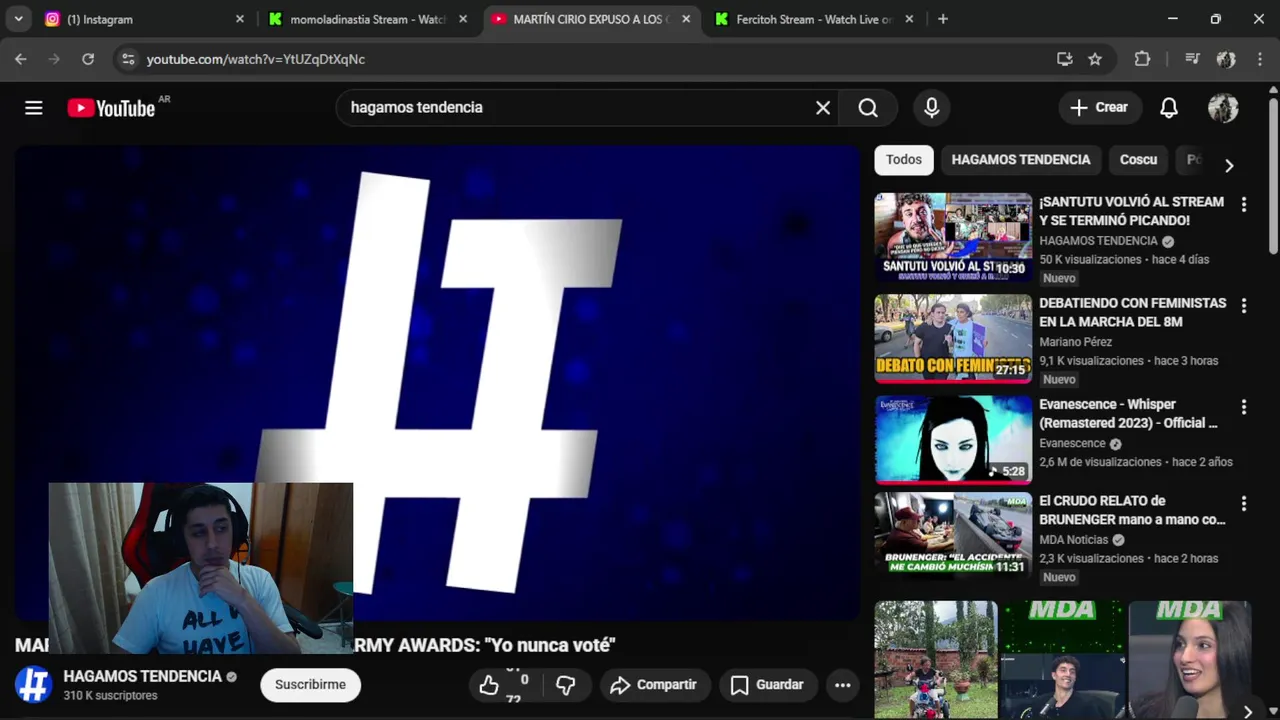This screenshot has height=720, width=1280.
Task: Open the more actions three-dot menu
Action: coord(843,685)
